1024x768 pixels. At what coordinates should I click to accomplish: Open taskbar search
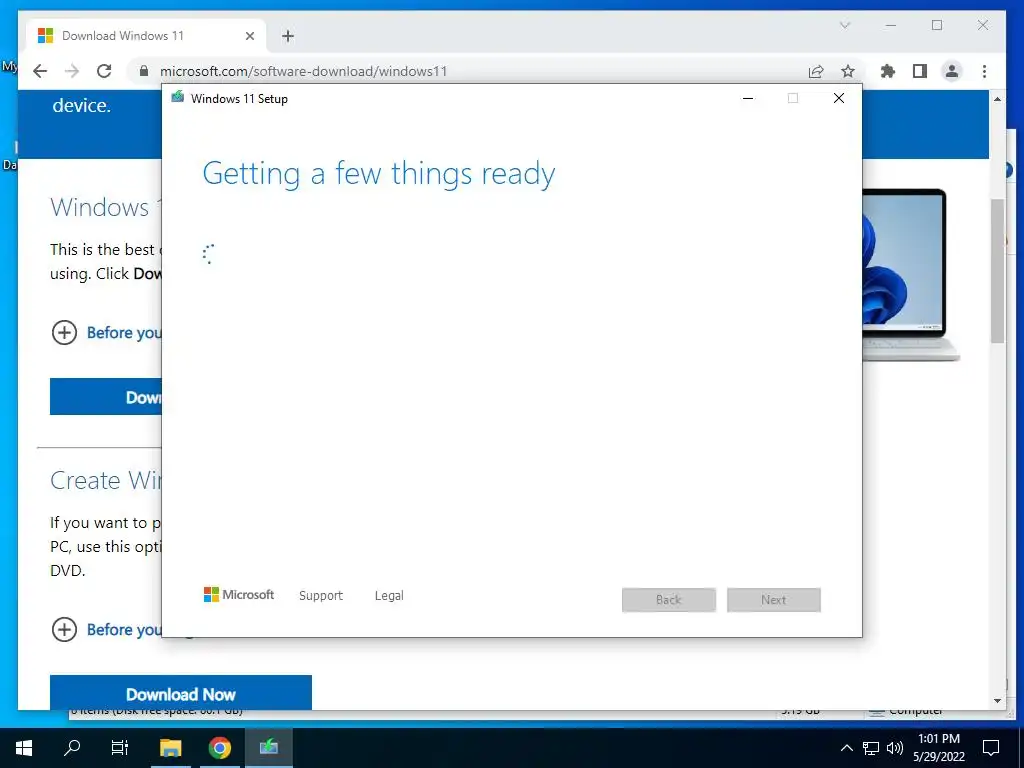[72, 748]
